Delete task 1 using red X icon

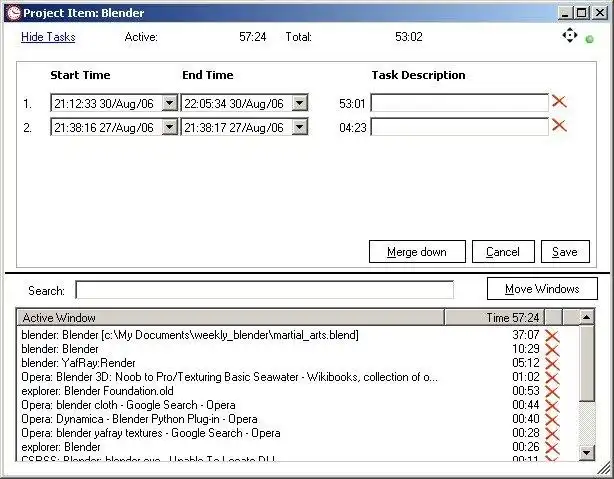pyautogui.click(x=559, y=101)
